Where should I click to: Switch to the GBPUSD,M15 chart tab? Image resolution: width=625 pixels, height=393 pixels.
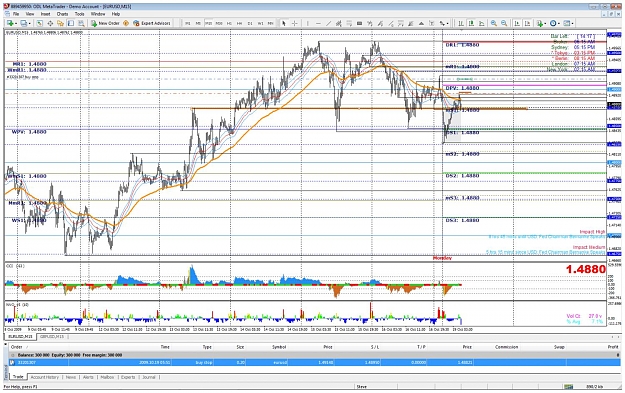52,337
